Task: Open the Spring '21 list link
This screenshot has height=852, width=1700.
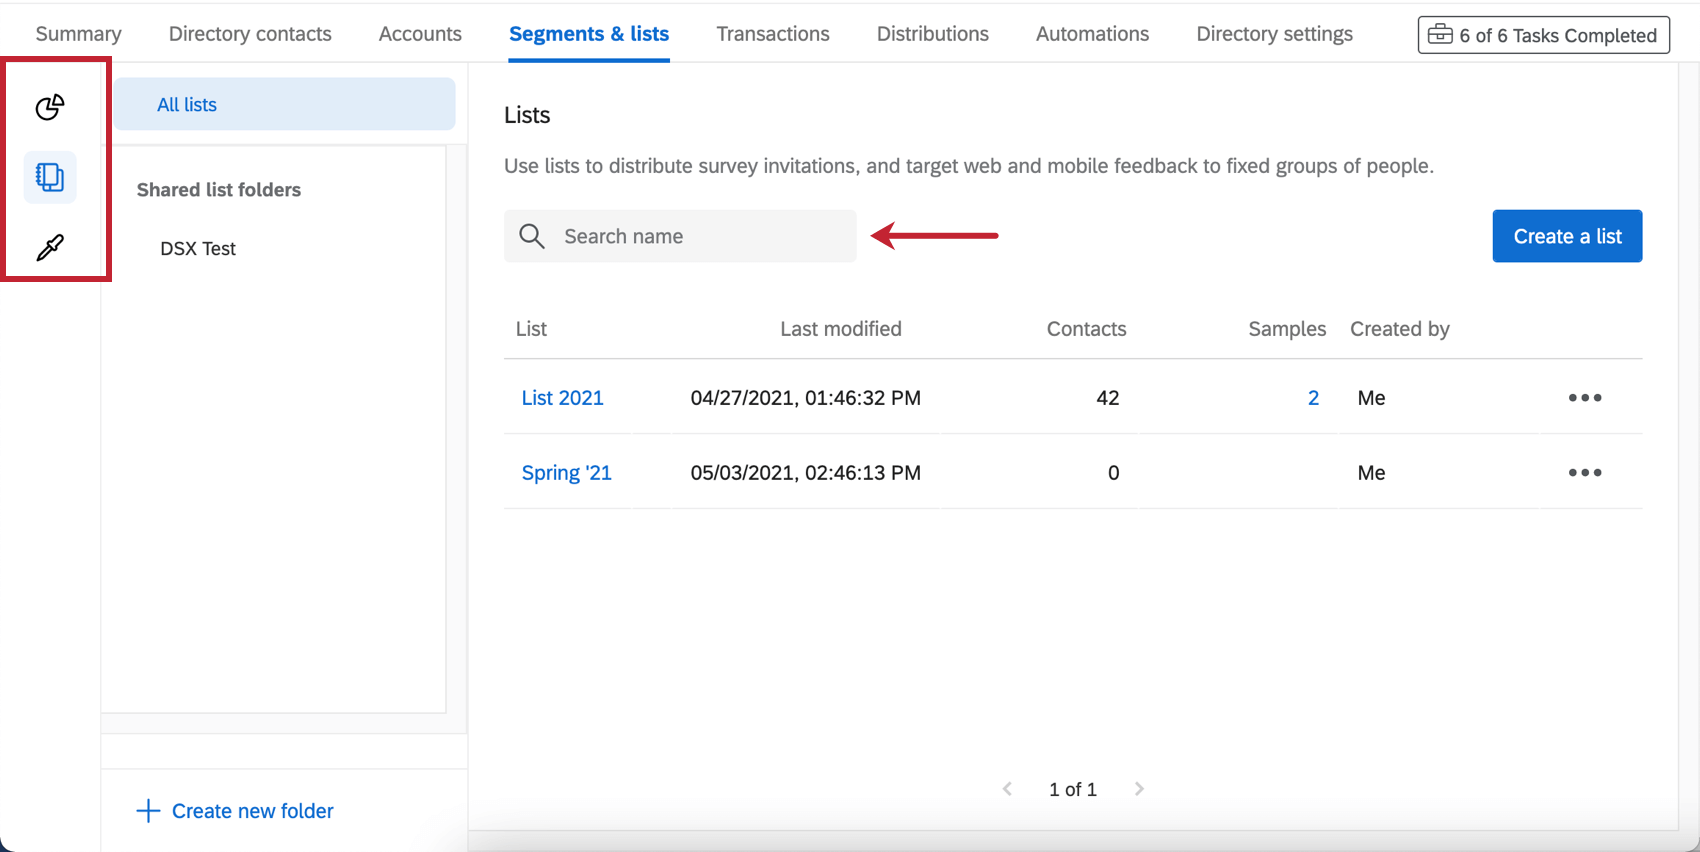Action: coord(566,473)
